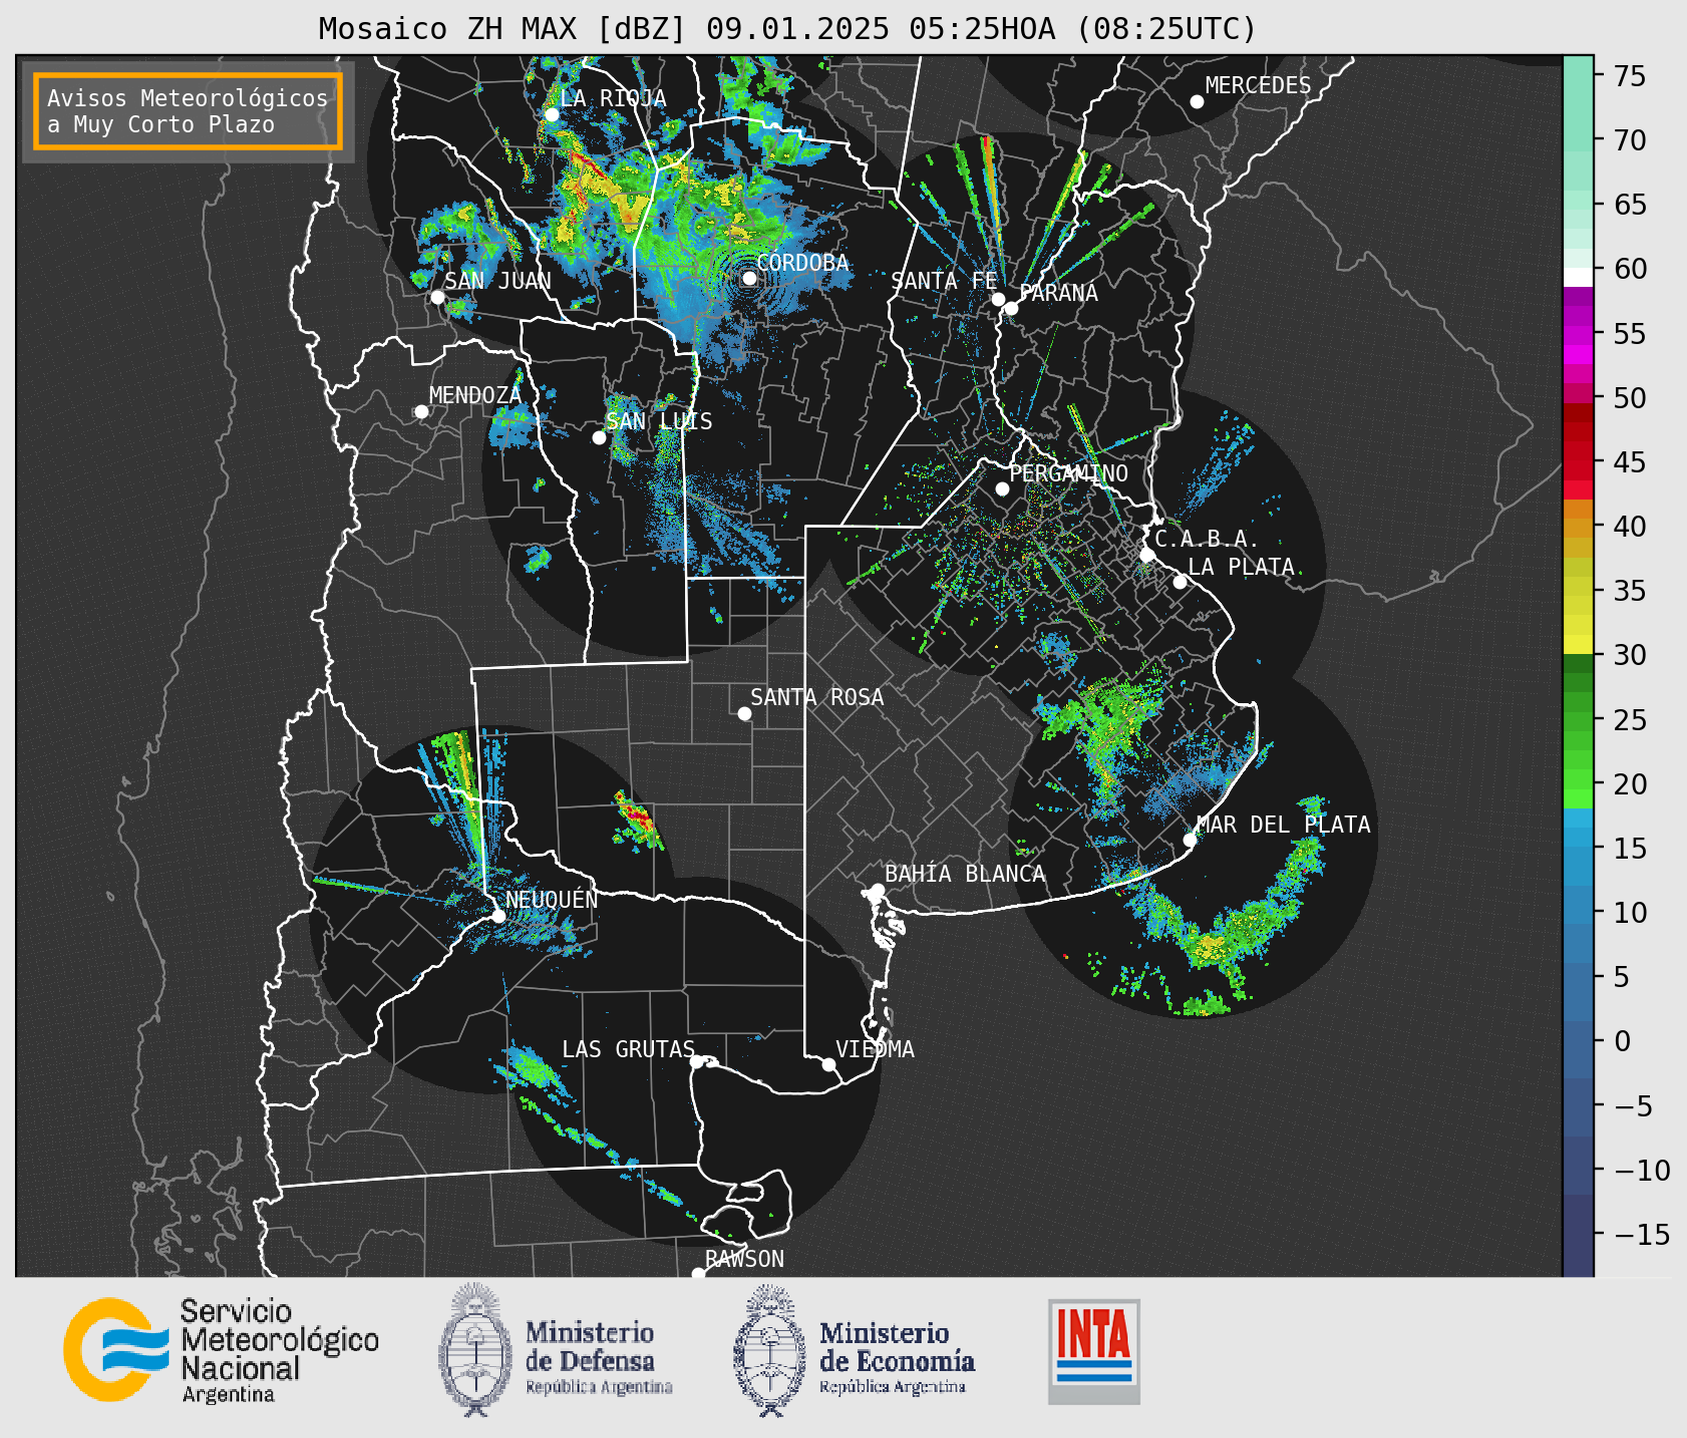This screenshot has height=1438, width=1687.
Task: Select the MENDOZA city dot
Action: click(x=421, y=412)
